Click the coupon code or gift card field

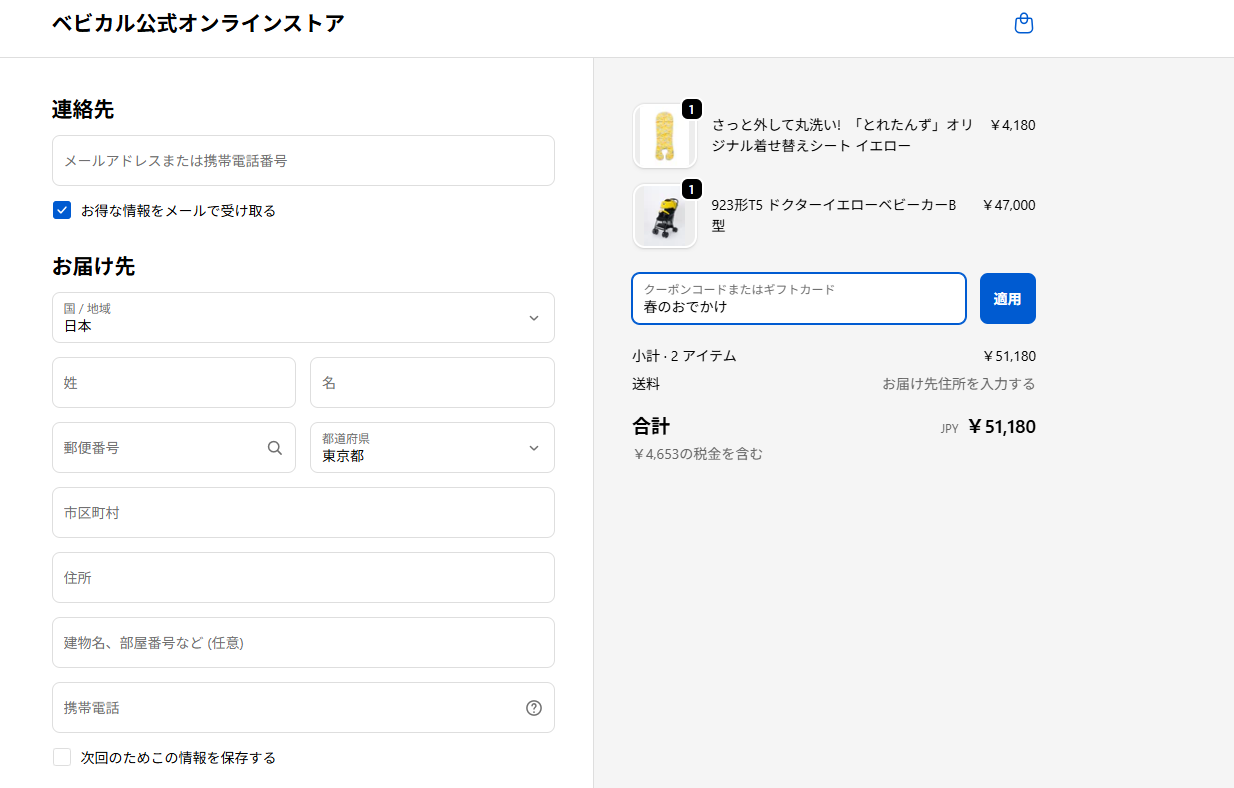click(x=798, y=299)
